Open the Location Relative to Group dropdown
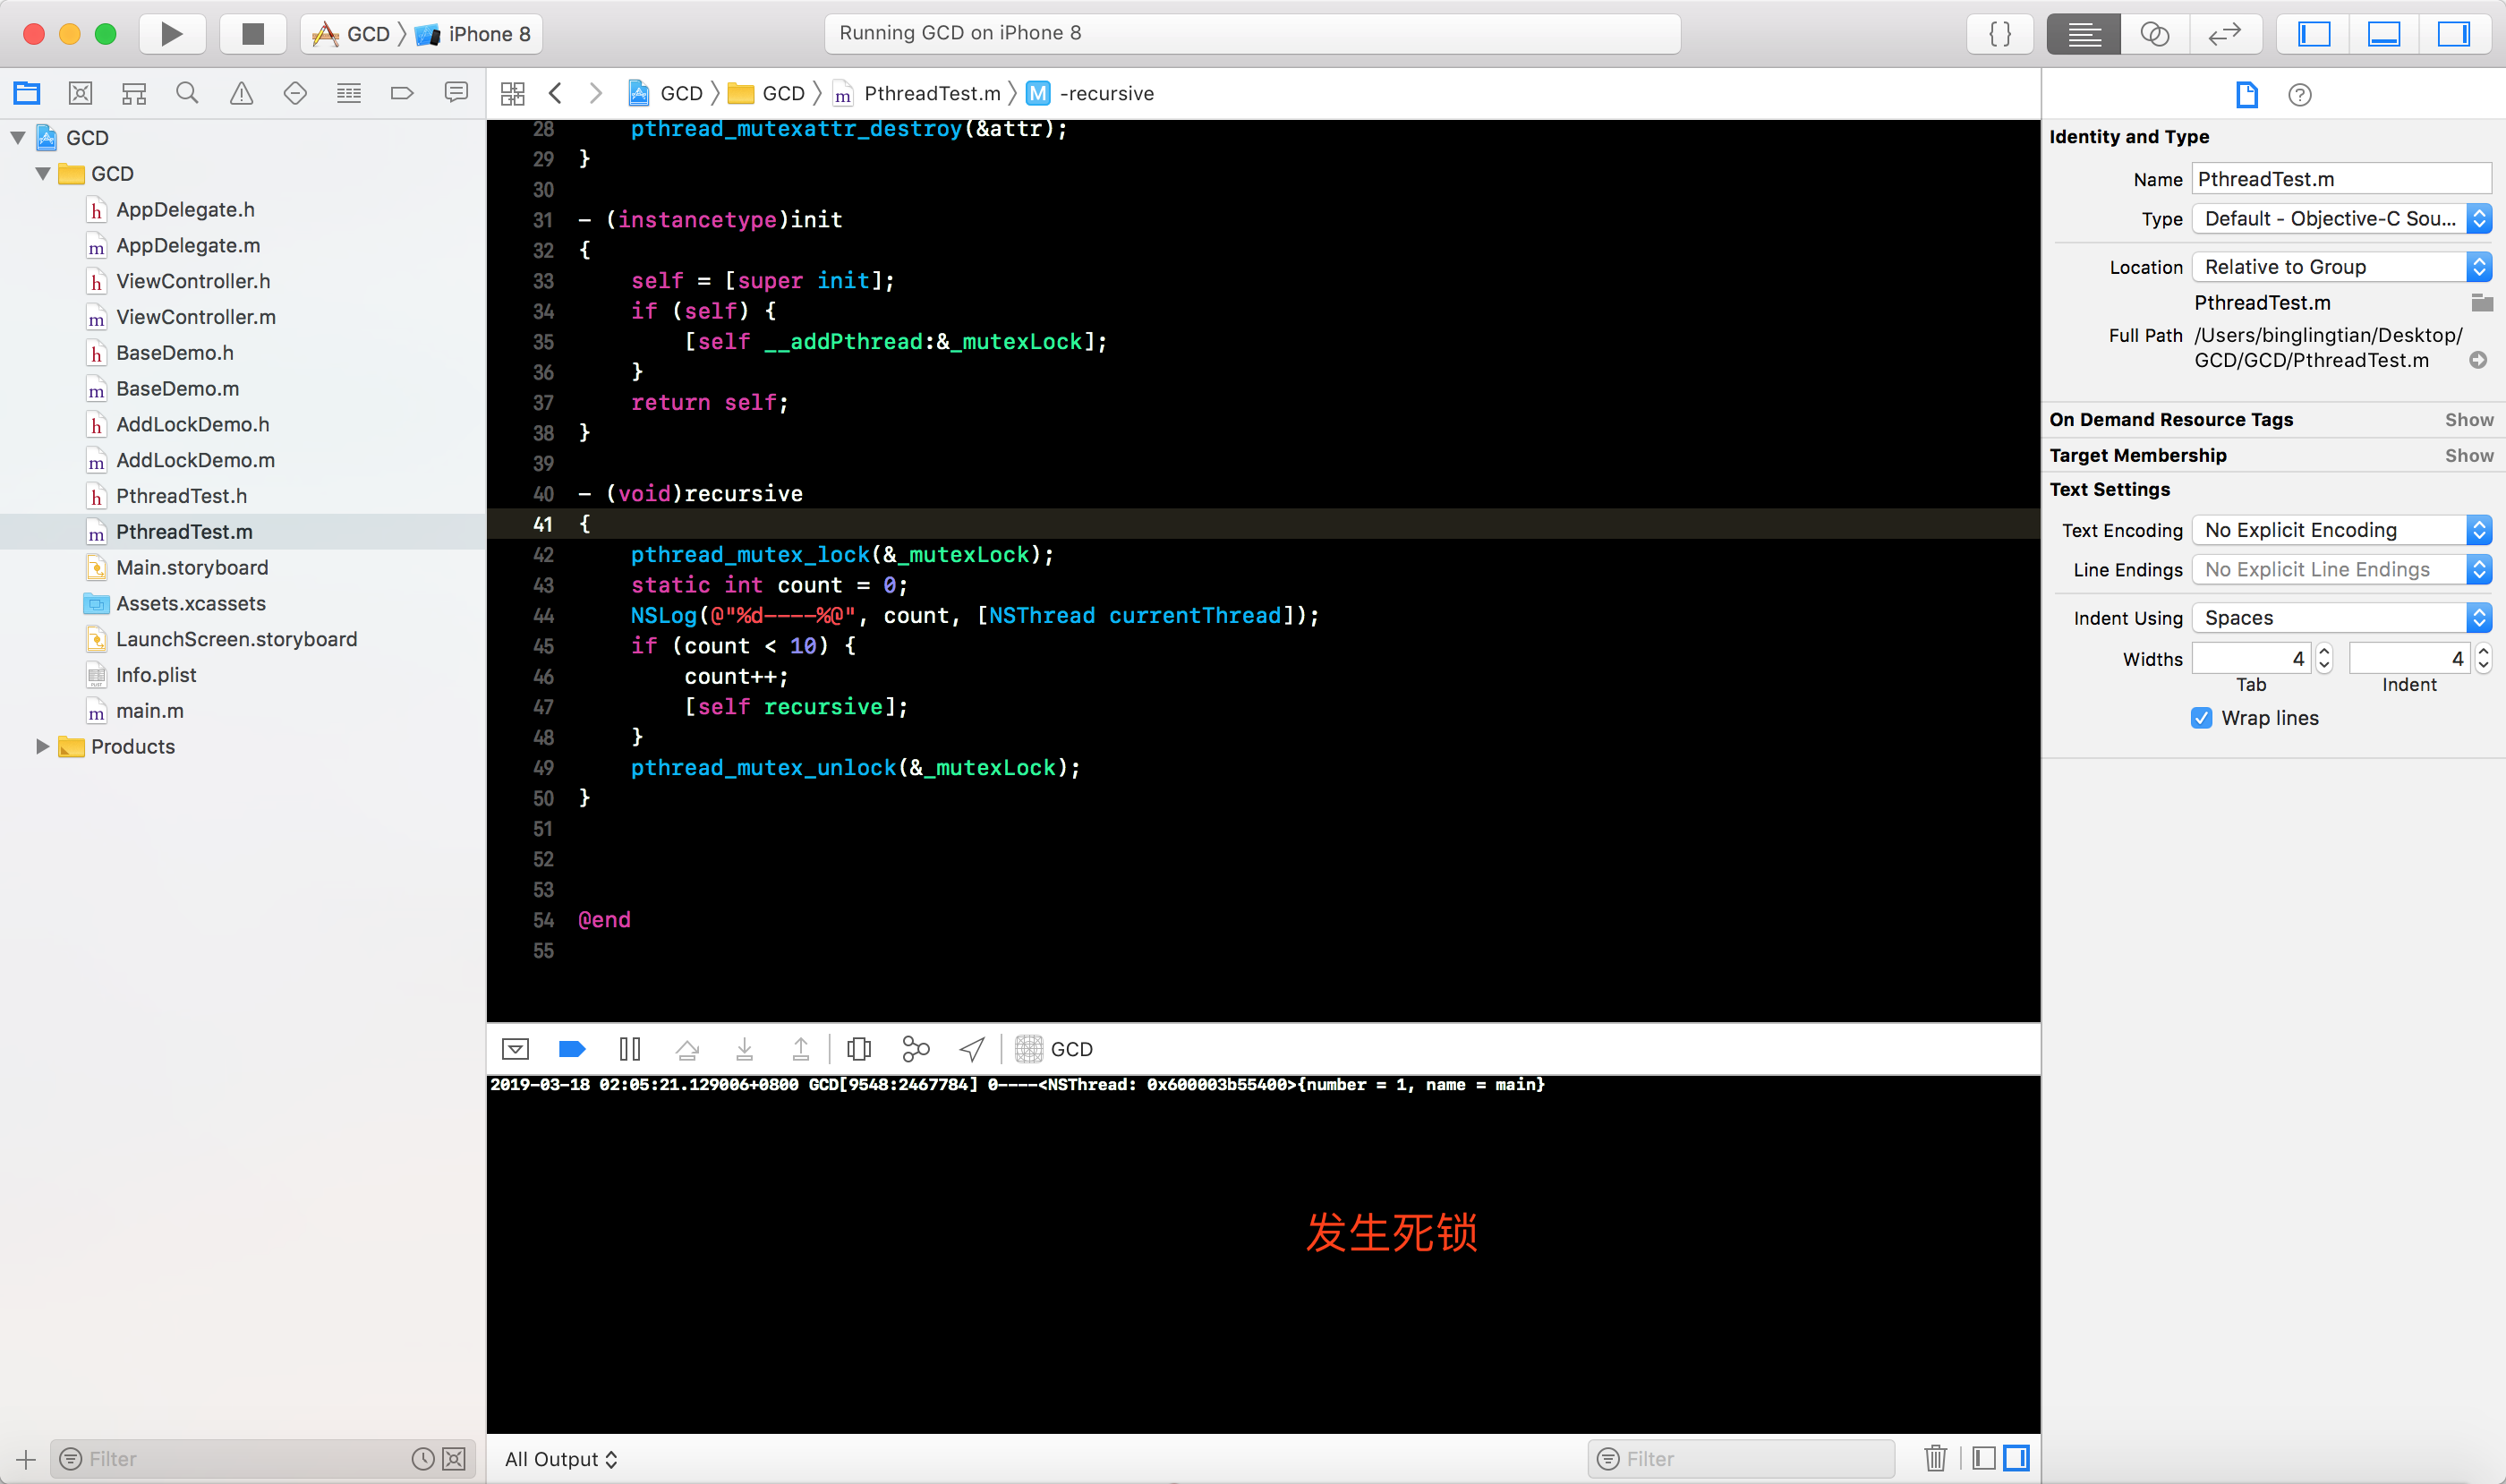 tap(2341, 267)
